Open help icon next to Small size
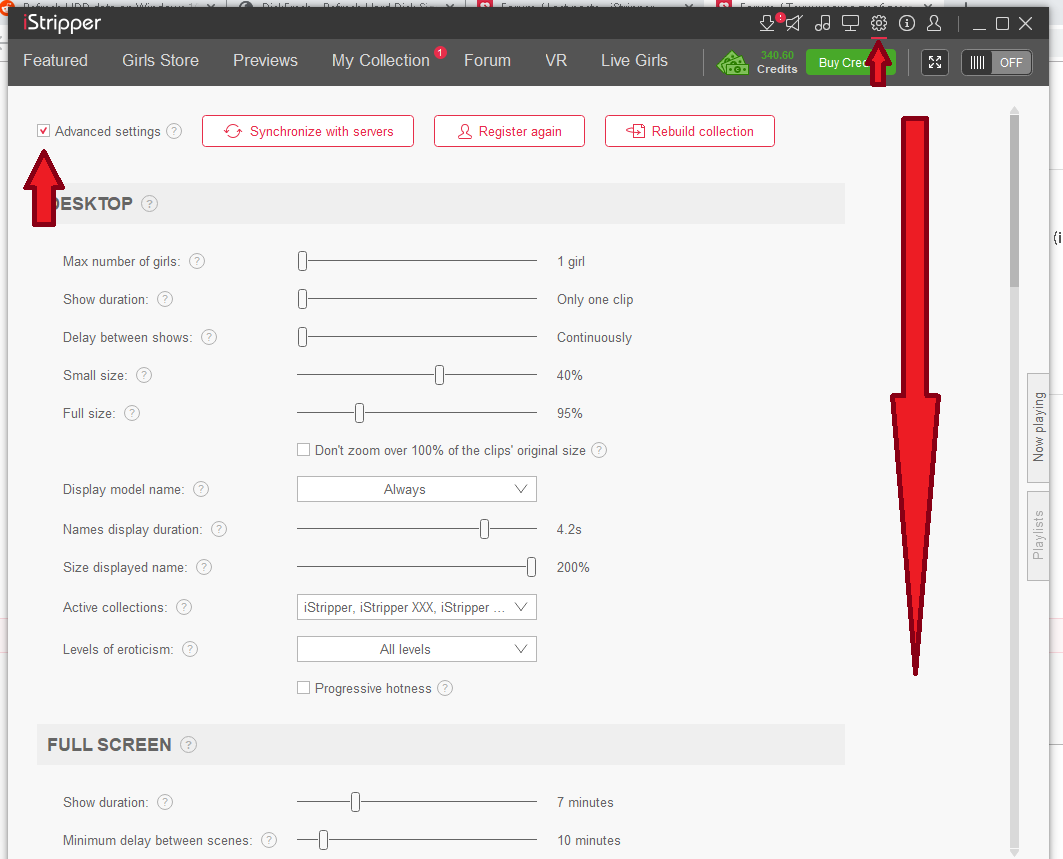This screenshot has height=859, width=1063. point(144,375)
